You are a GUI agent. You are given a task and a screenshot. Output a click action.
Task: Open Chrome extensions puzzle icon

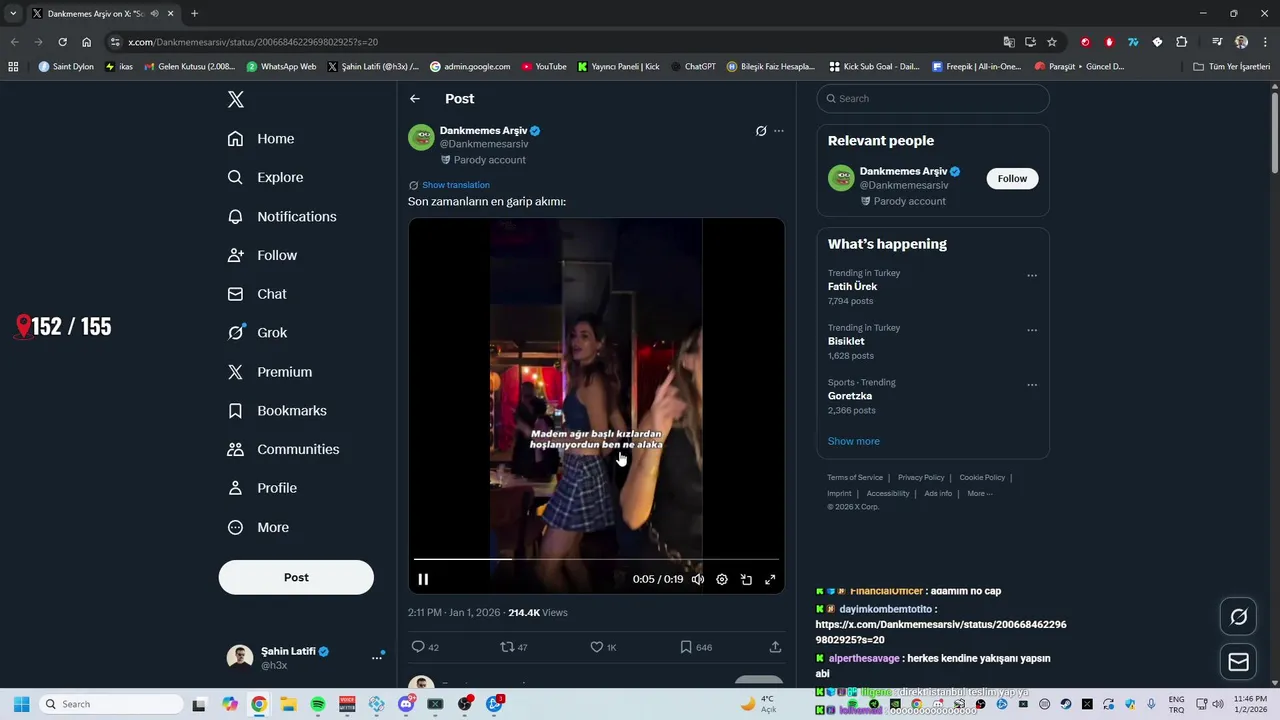tap(1182, 42)
